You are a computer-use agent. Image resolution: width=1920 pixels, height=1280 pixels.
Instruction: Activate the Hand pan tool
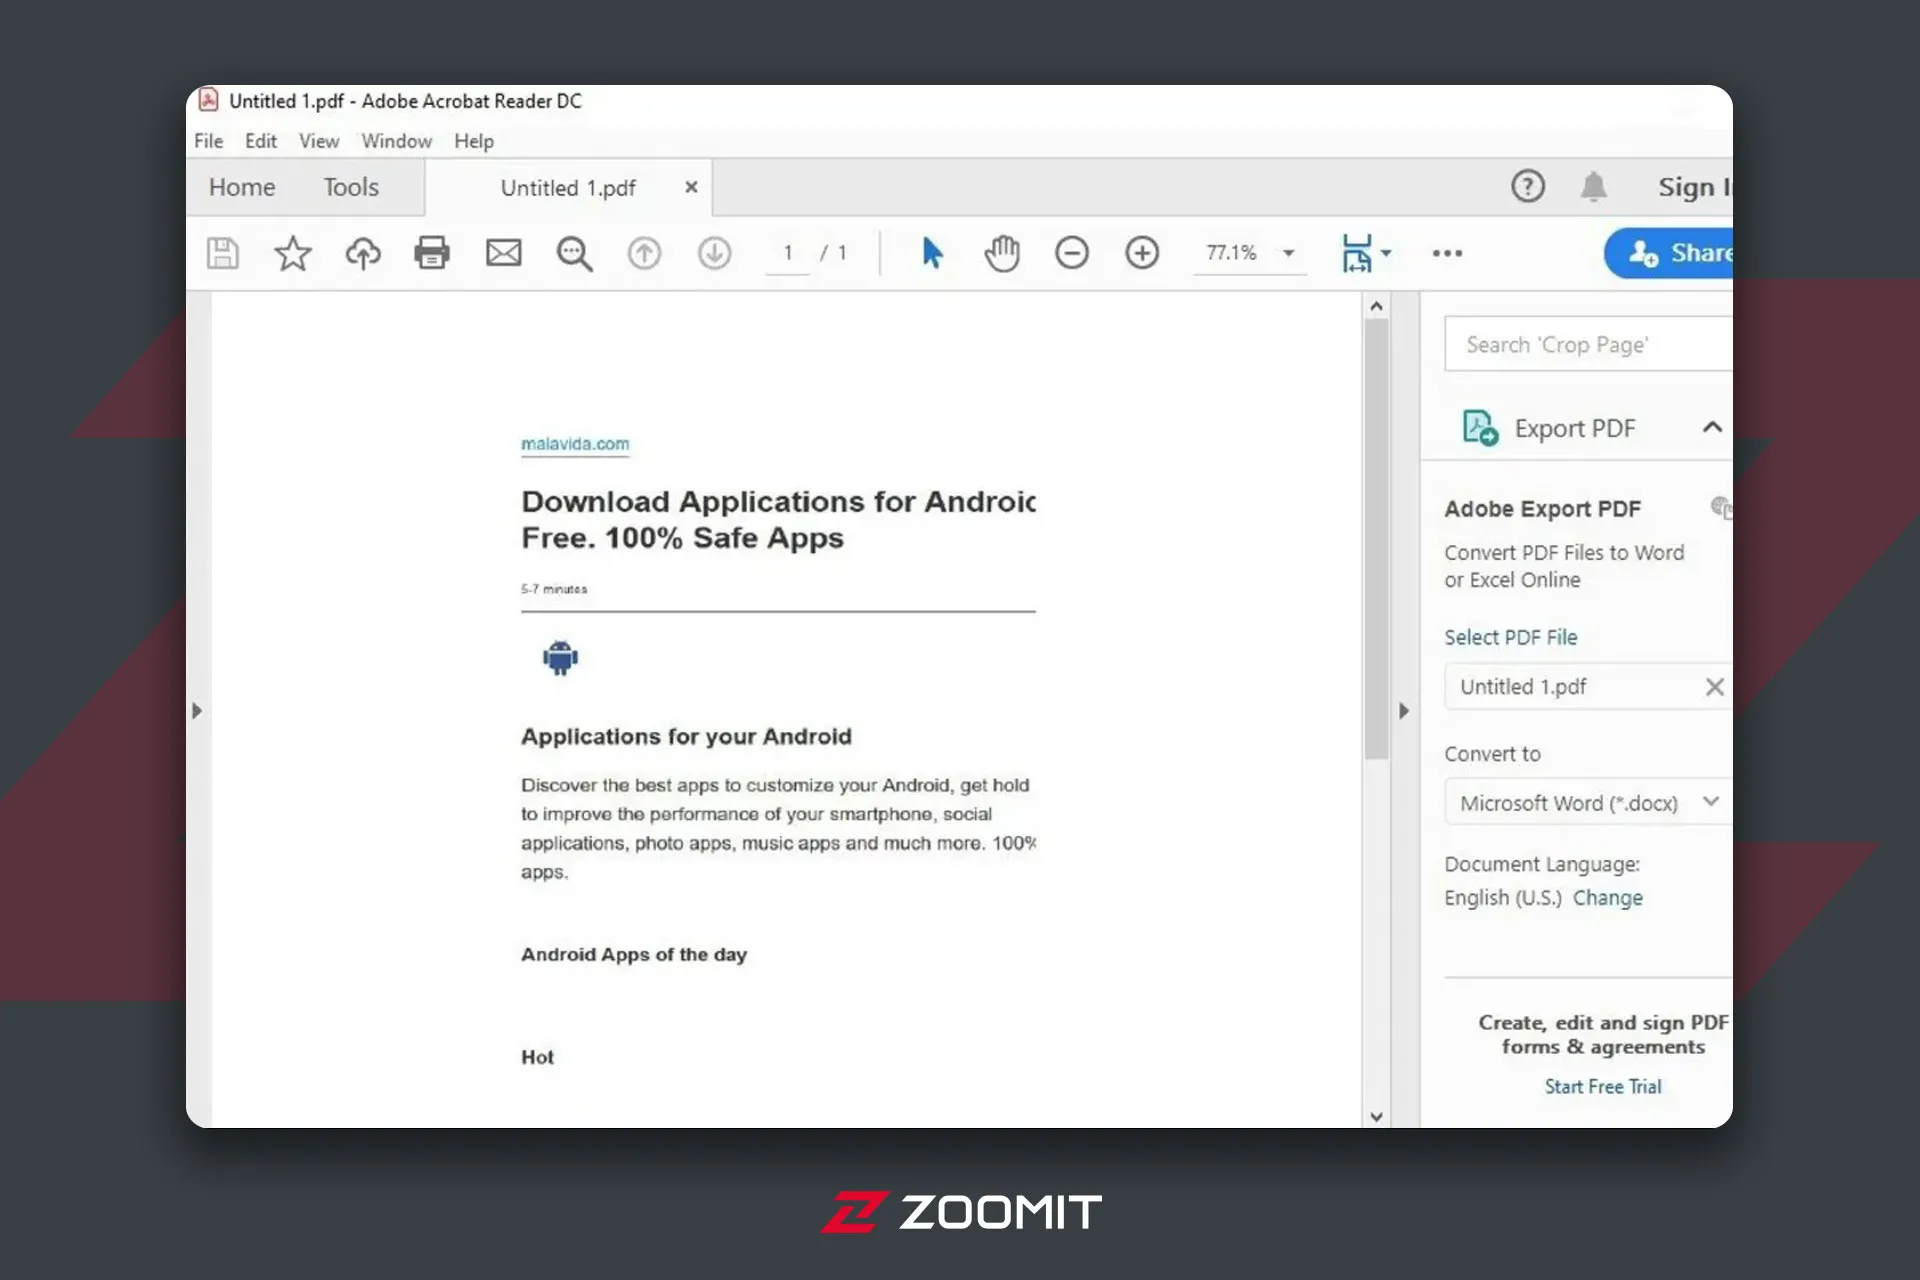(x=1001, y=253)
